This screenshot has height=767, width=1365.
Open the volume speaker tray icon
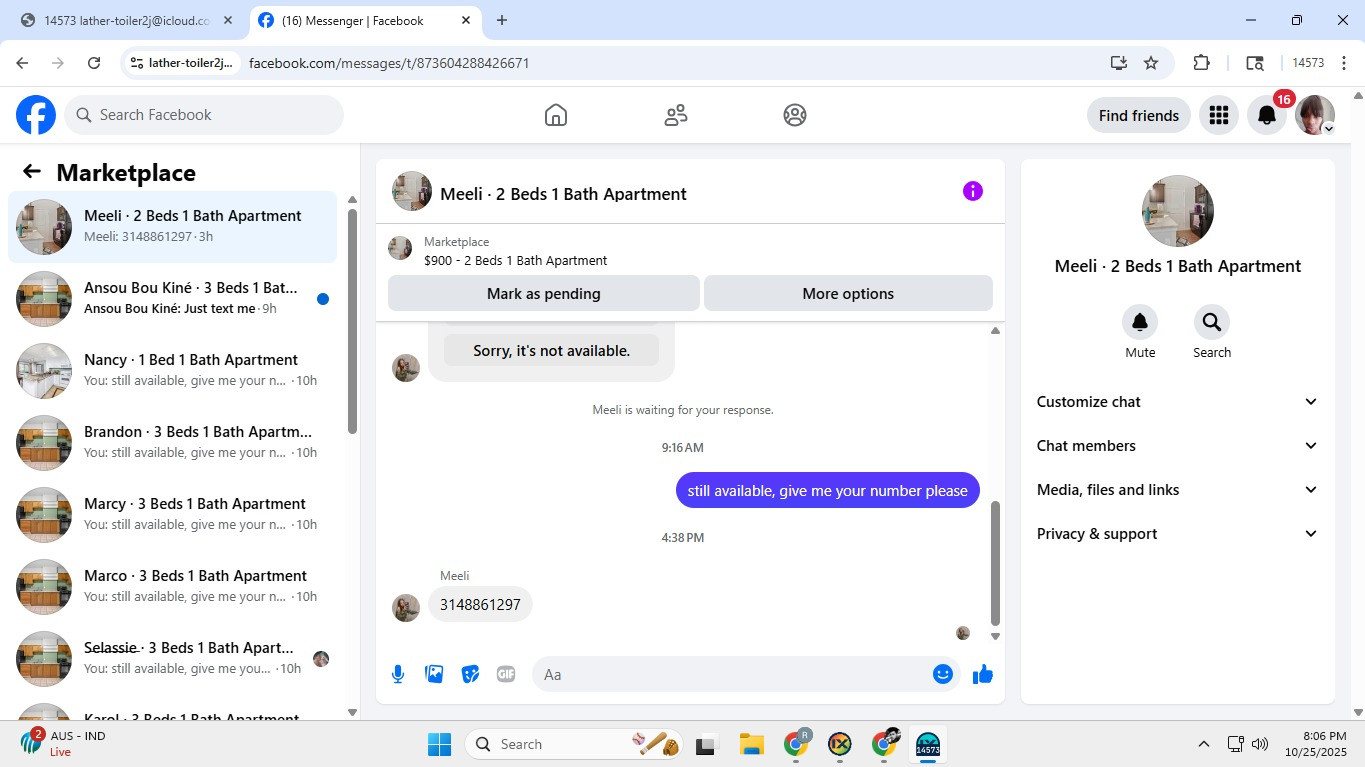(x=1260, y=744)
